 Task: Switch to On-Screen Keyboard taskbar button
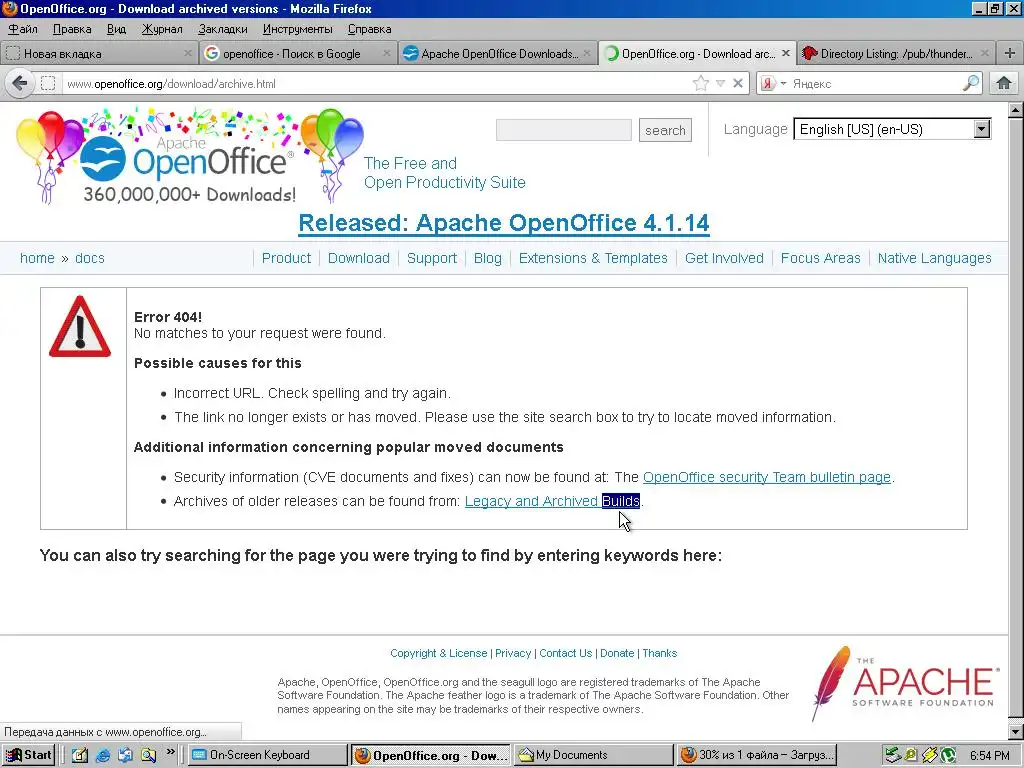point(268,755)
